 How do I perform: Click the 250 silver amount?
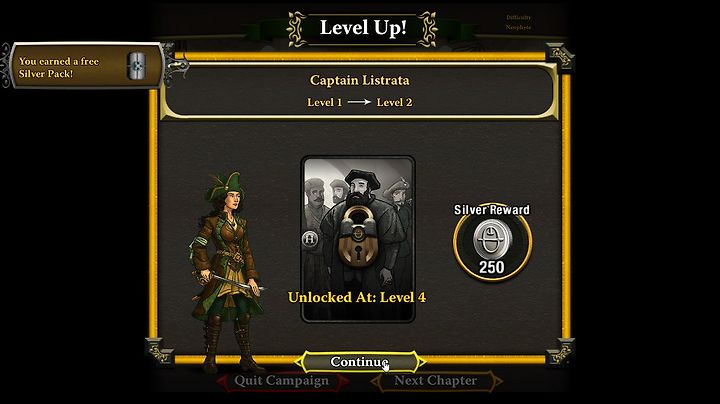(x=492, y=267)
